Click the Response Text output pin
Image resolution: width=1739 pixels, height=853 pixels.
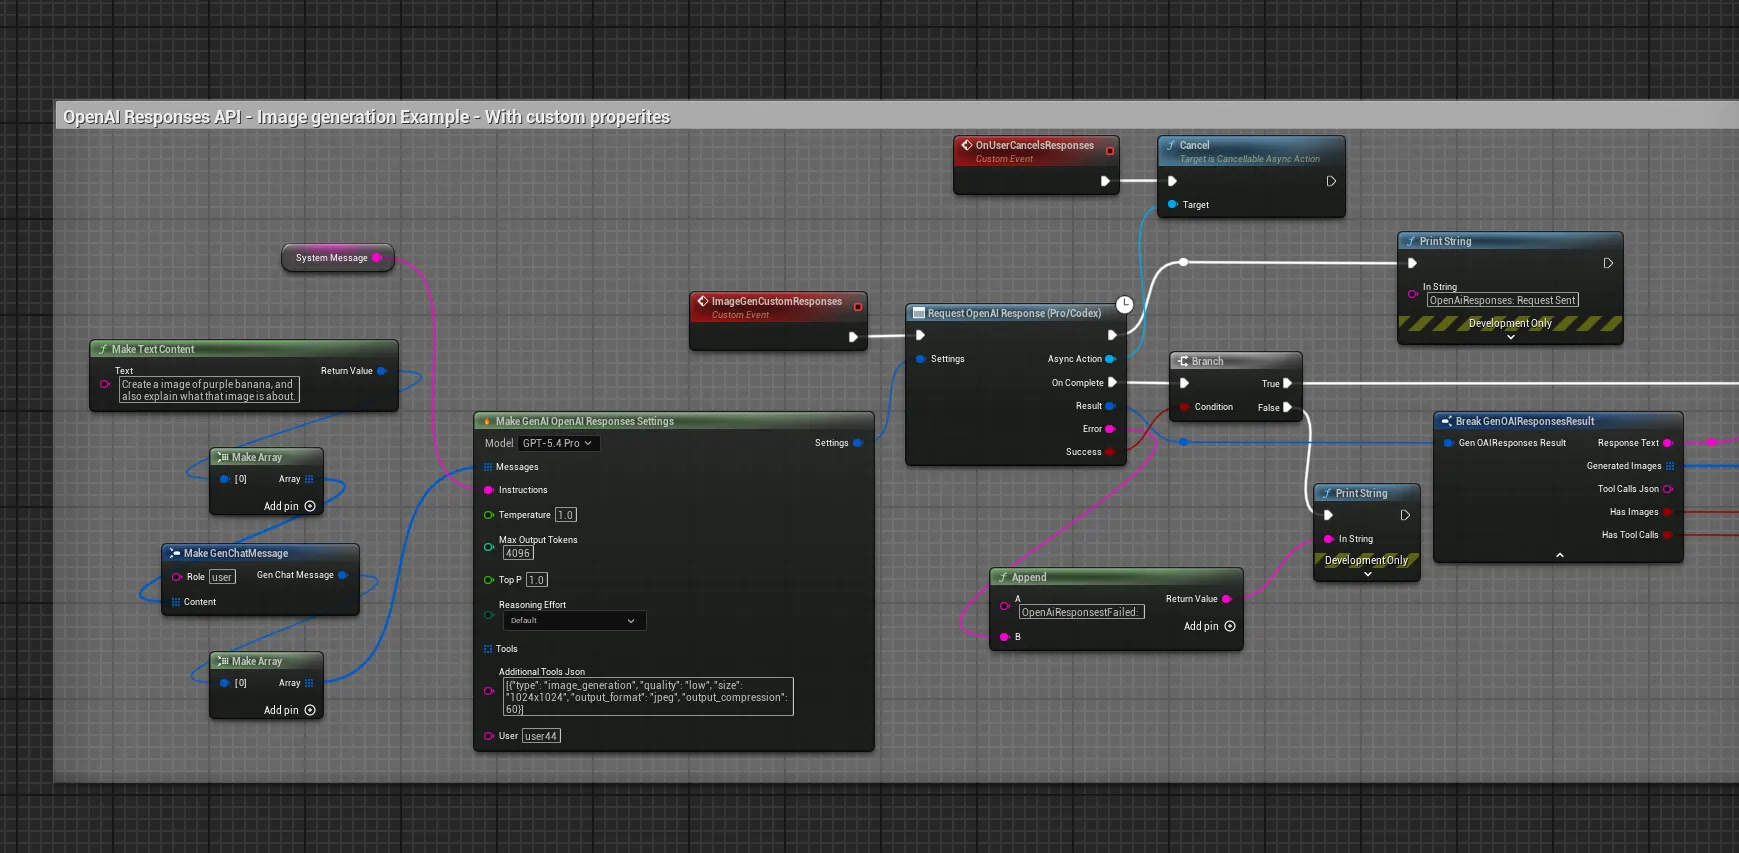click(x=1667, y=443)
